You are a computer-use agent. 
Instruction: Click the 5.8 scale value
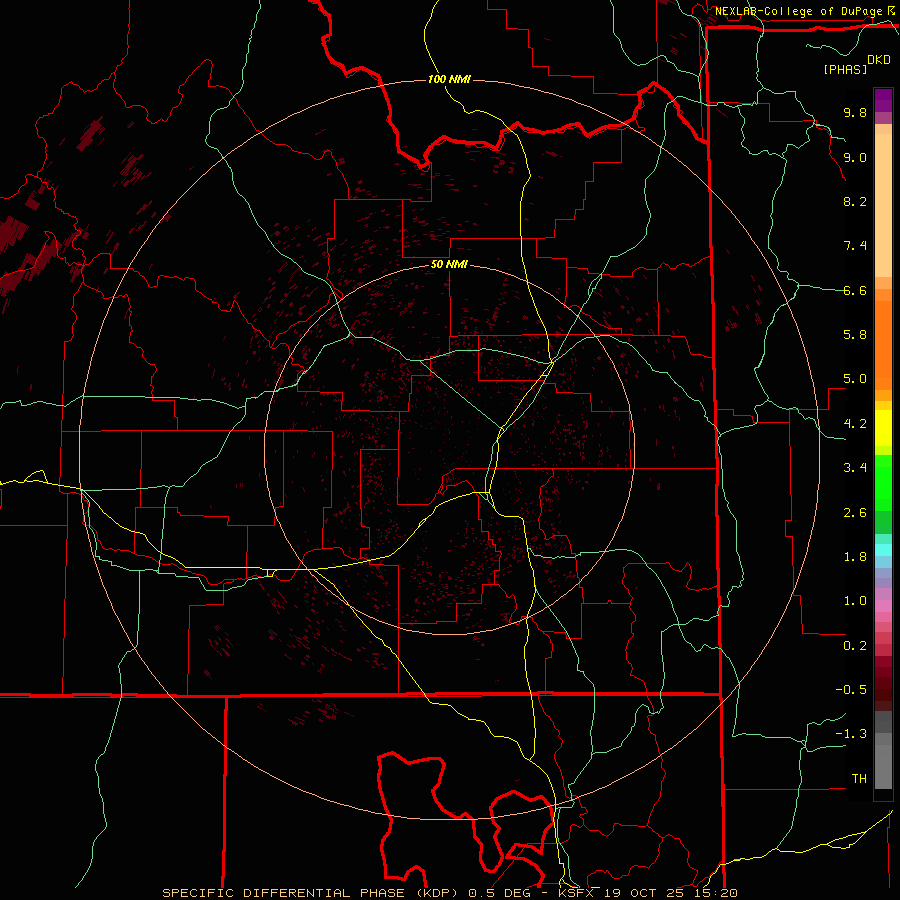click(855, 335)
